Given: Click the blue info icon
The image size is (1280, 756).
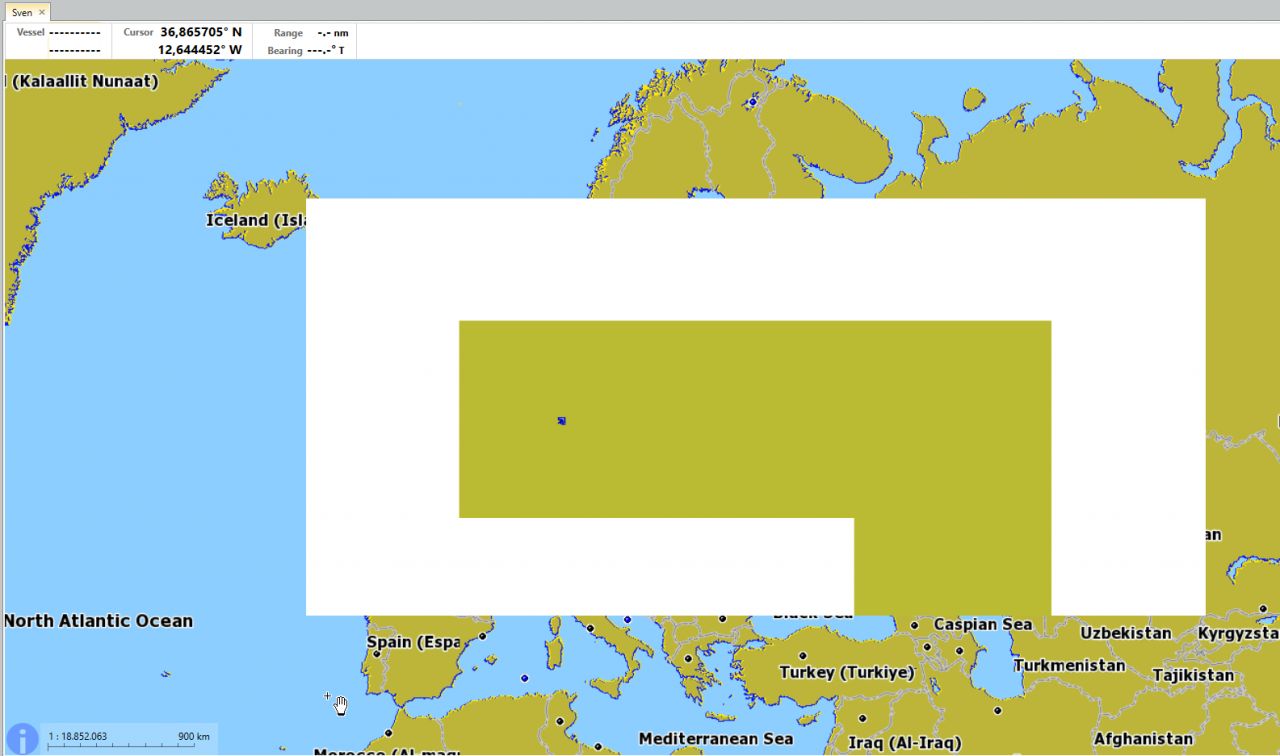Looking at the screenshot, I should (22, 739).
